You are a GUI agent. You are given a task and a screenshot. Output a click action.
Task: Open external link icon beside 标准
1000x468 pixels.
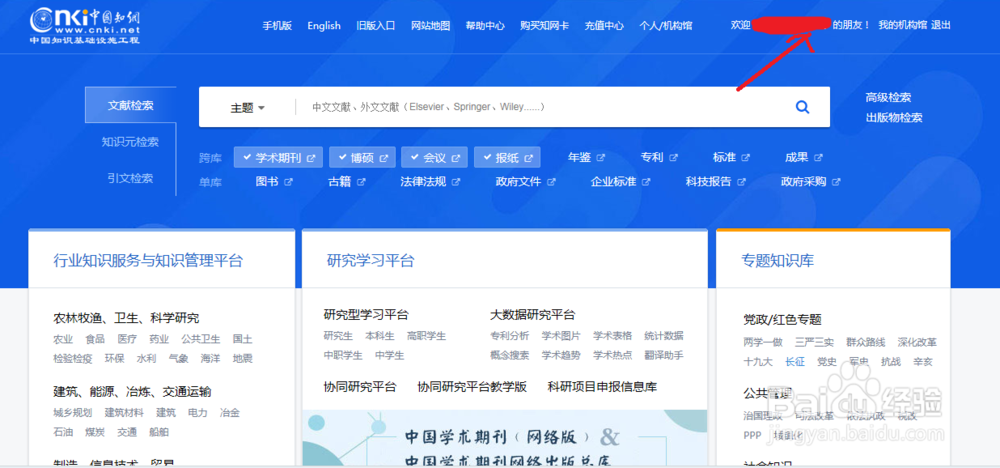(746, 157)
